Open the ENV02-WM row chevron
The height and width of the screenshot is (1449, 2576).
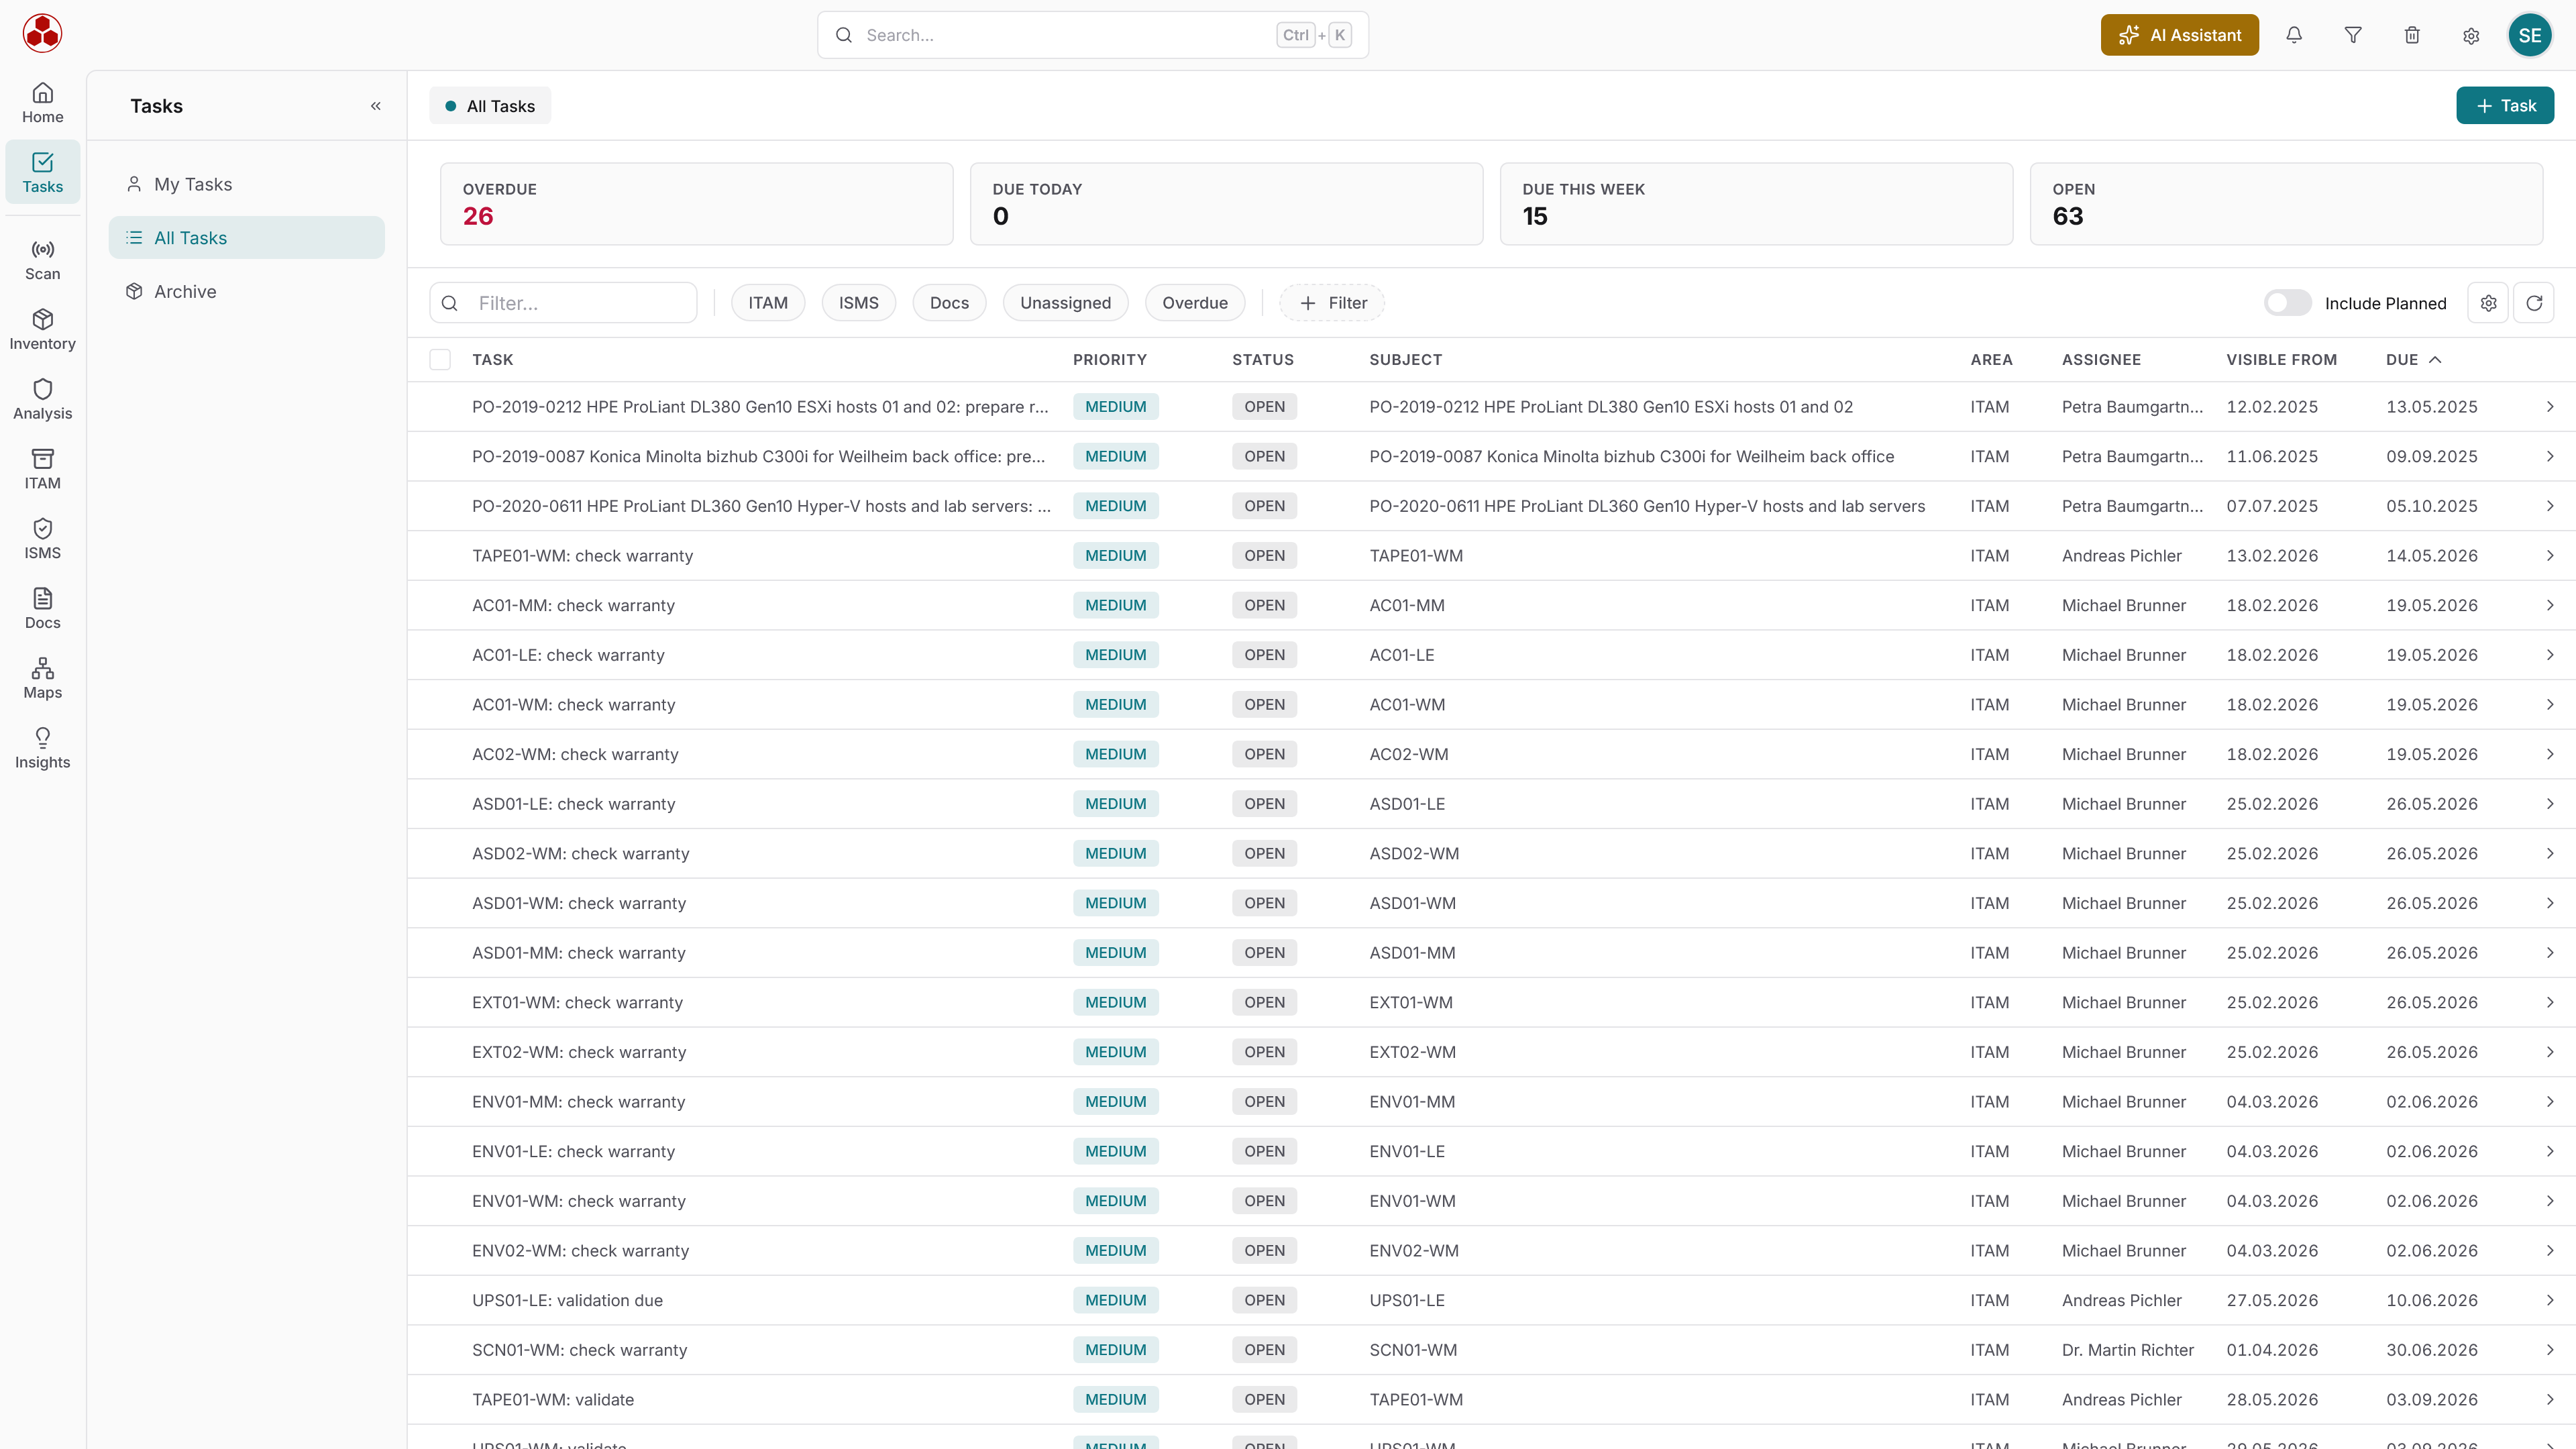click(2550, 1251)
